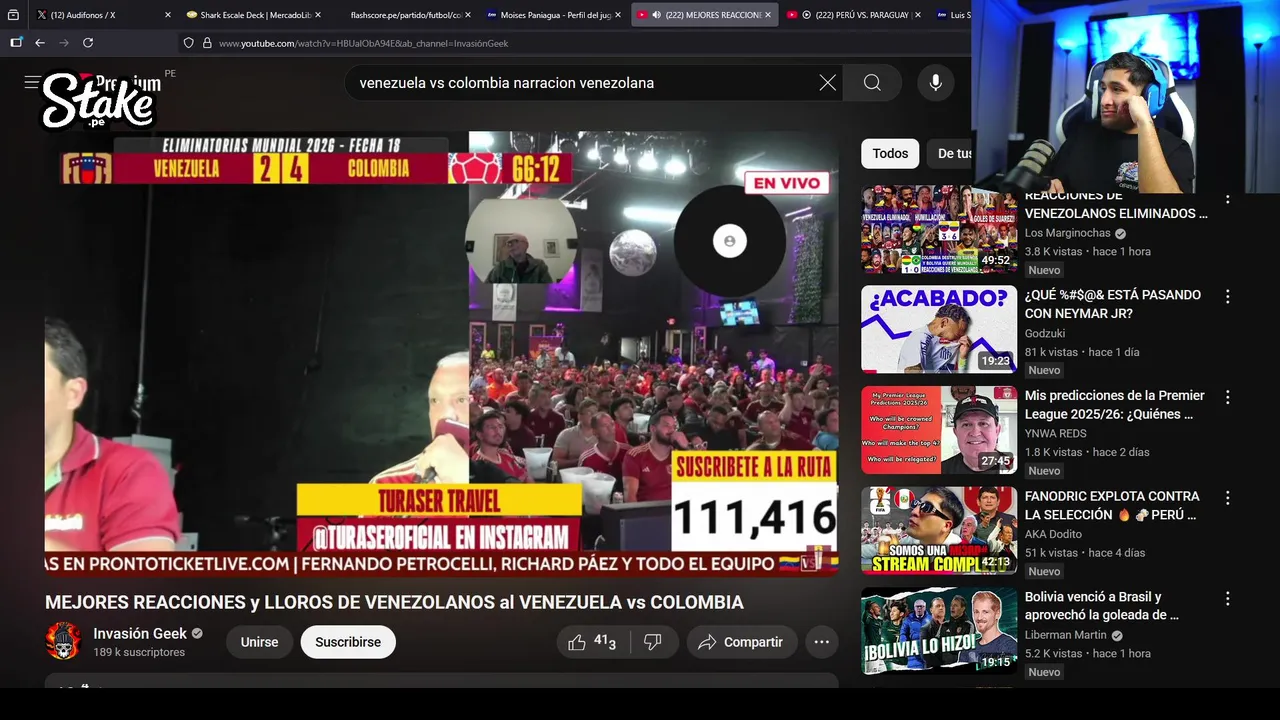Start voice search with the microphone icon
The height and width of the screenshot is (720, 1280).
(x=935, y=83)
